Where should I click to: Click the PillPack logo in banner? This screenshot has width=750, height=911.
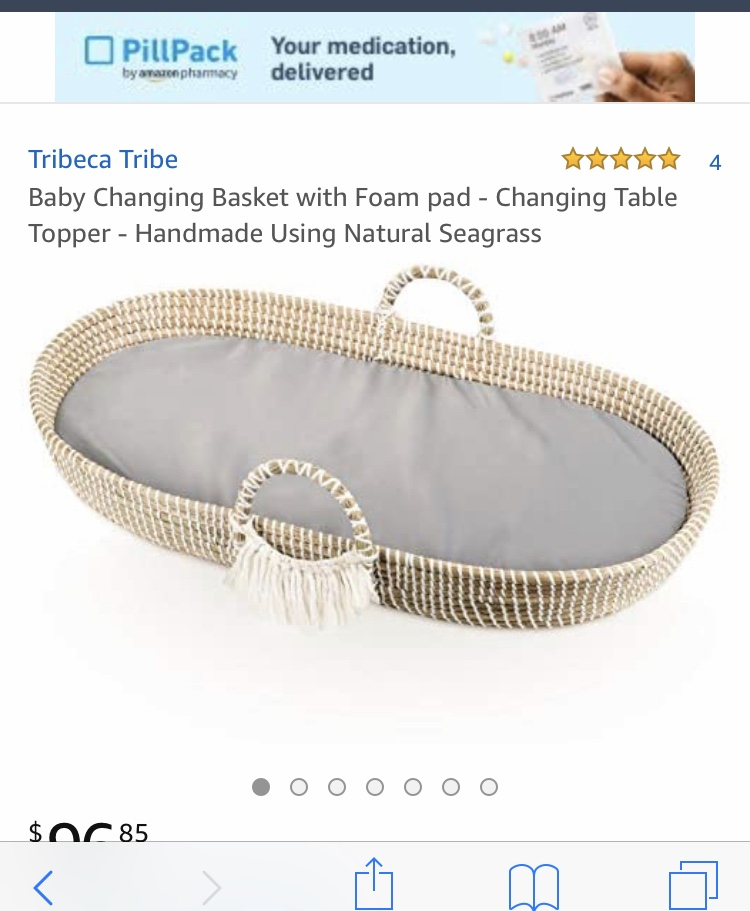tap(161, 57)
